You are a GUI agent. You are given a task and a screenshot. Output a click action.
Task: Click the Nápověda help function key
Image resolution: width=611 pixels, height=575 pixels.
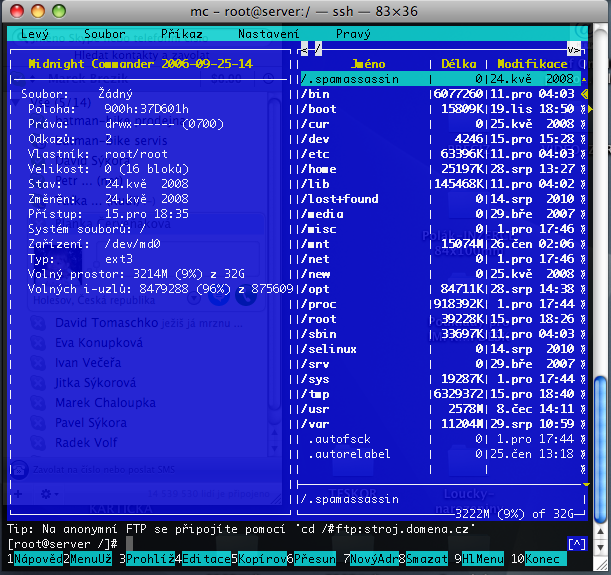[35, 559]
